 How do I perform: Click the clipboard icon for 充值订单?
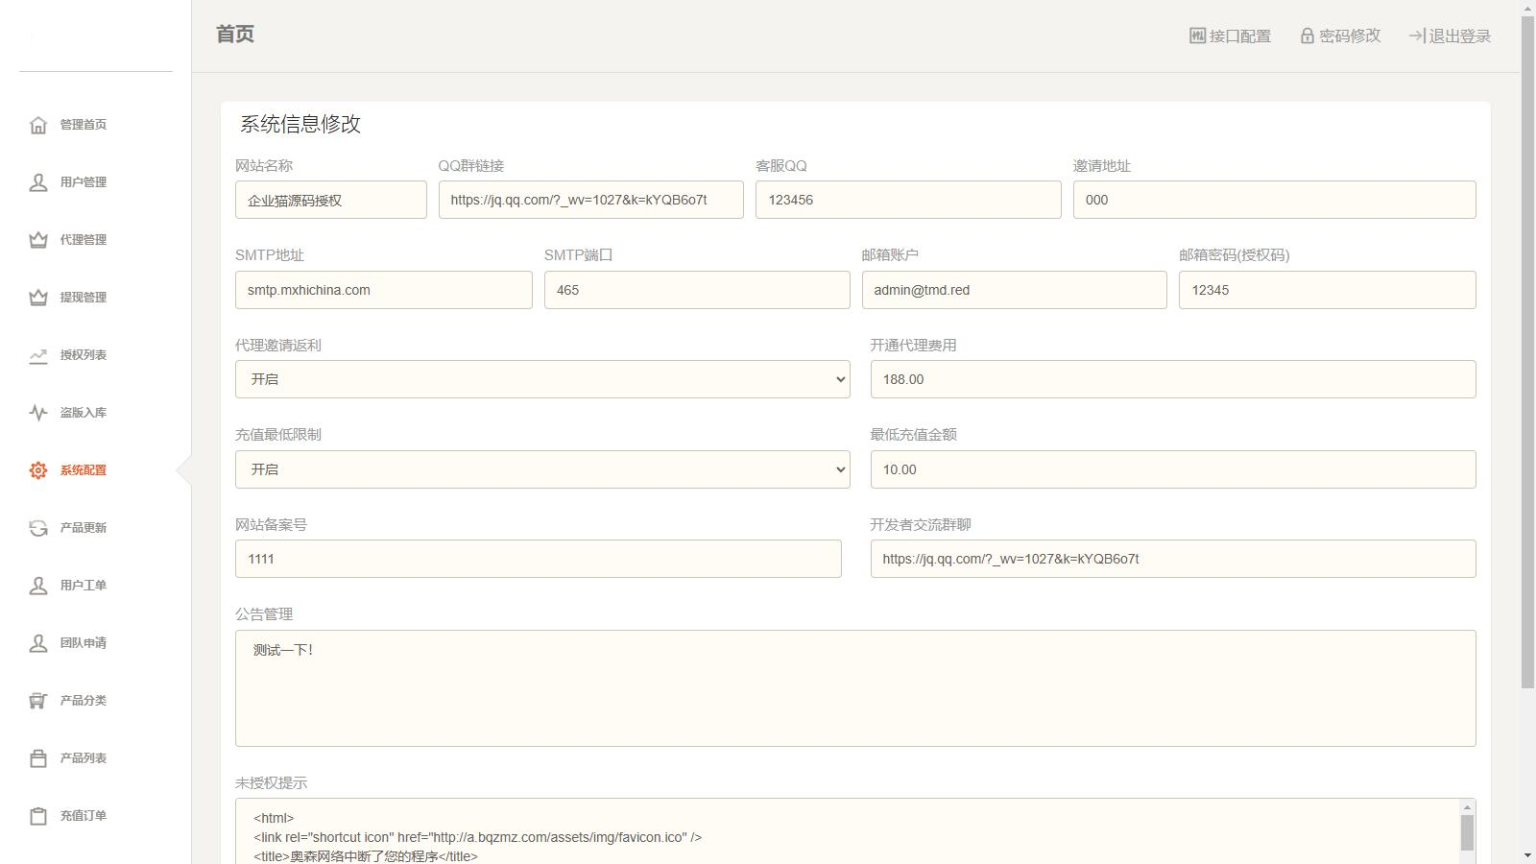38,816
